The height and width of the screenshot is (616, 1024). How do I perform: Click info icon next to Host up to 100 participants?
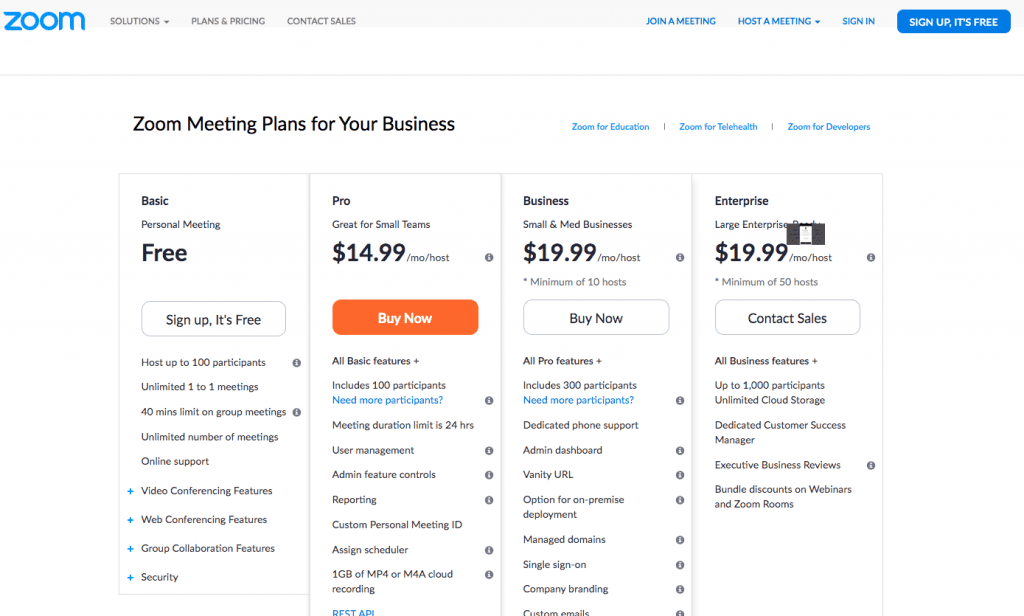click(297, 363)
